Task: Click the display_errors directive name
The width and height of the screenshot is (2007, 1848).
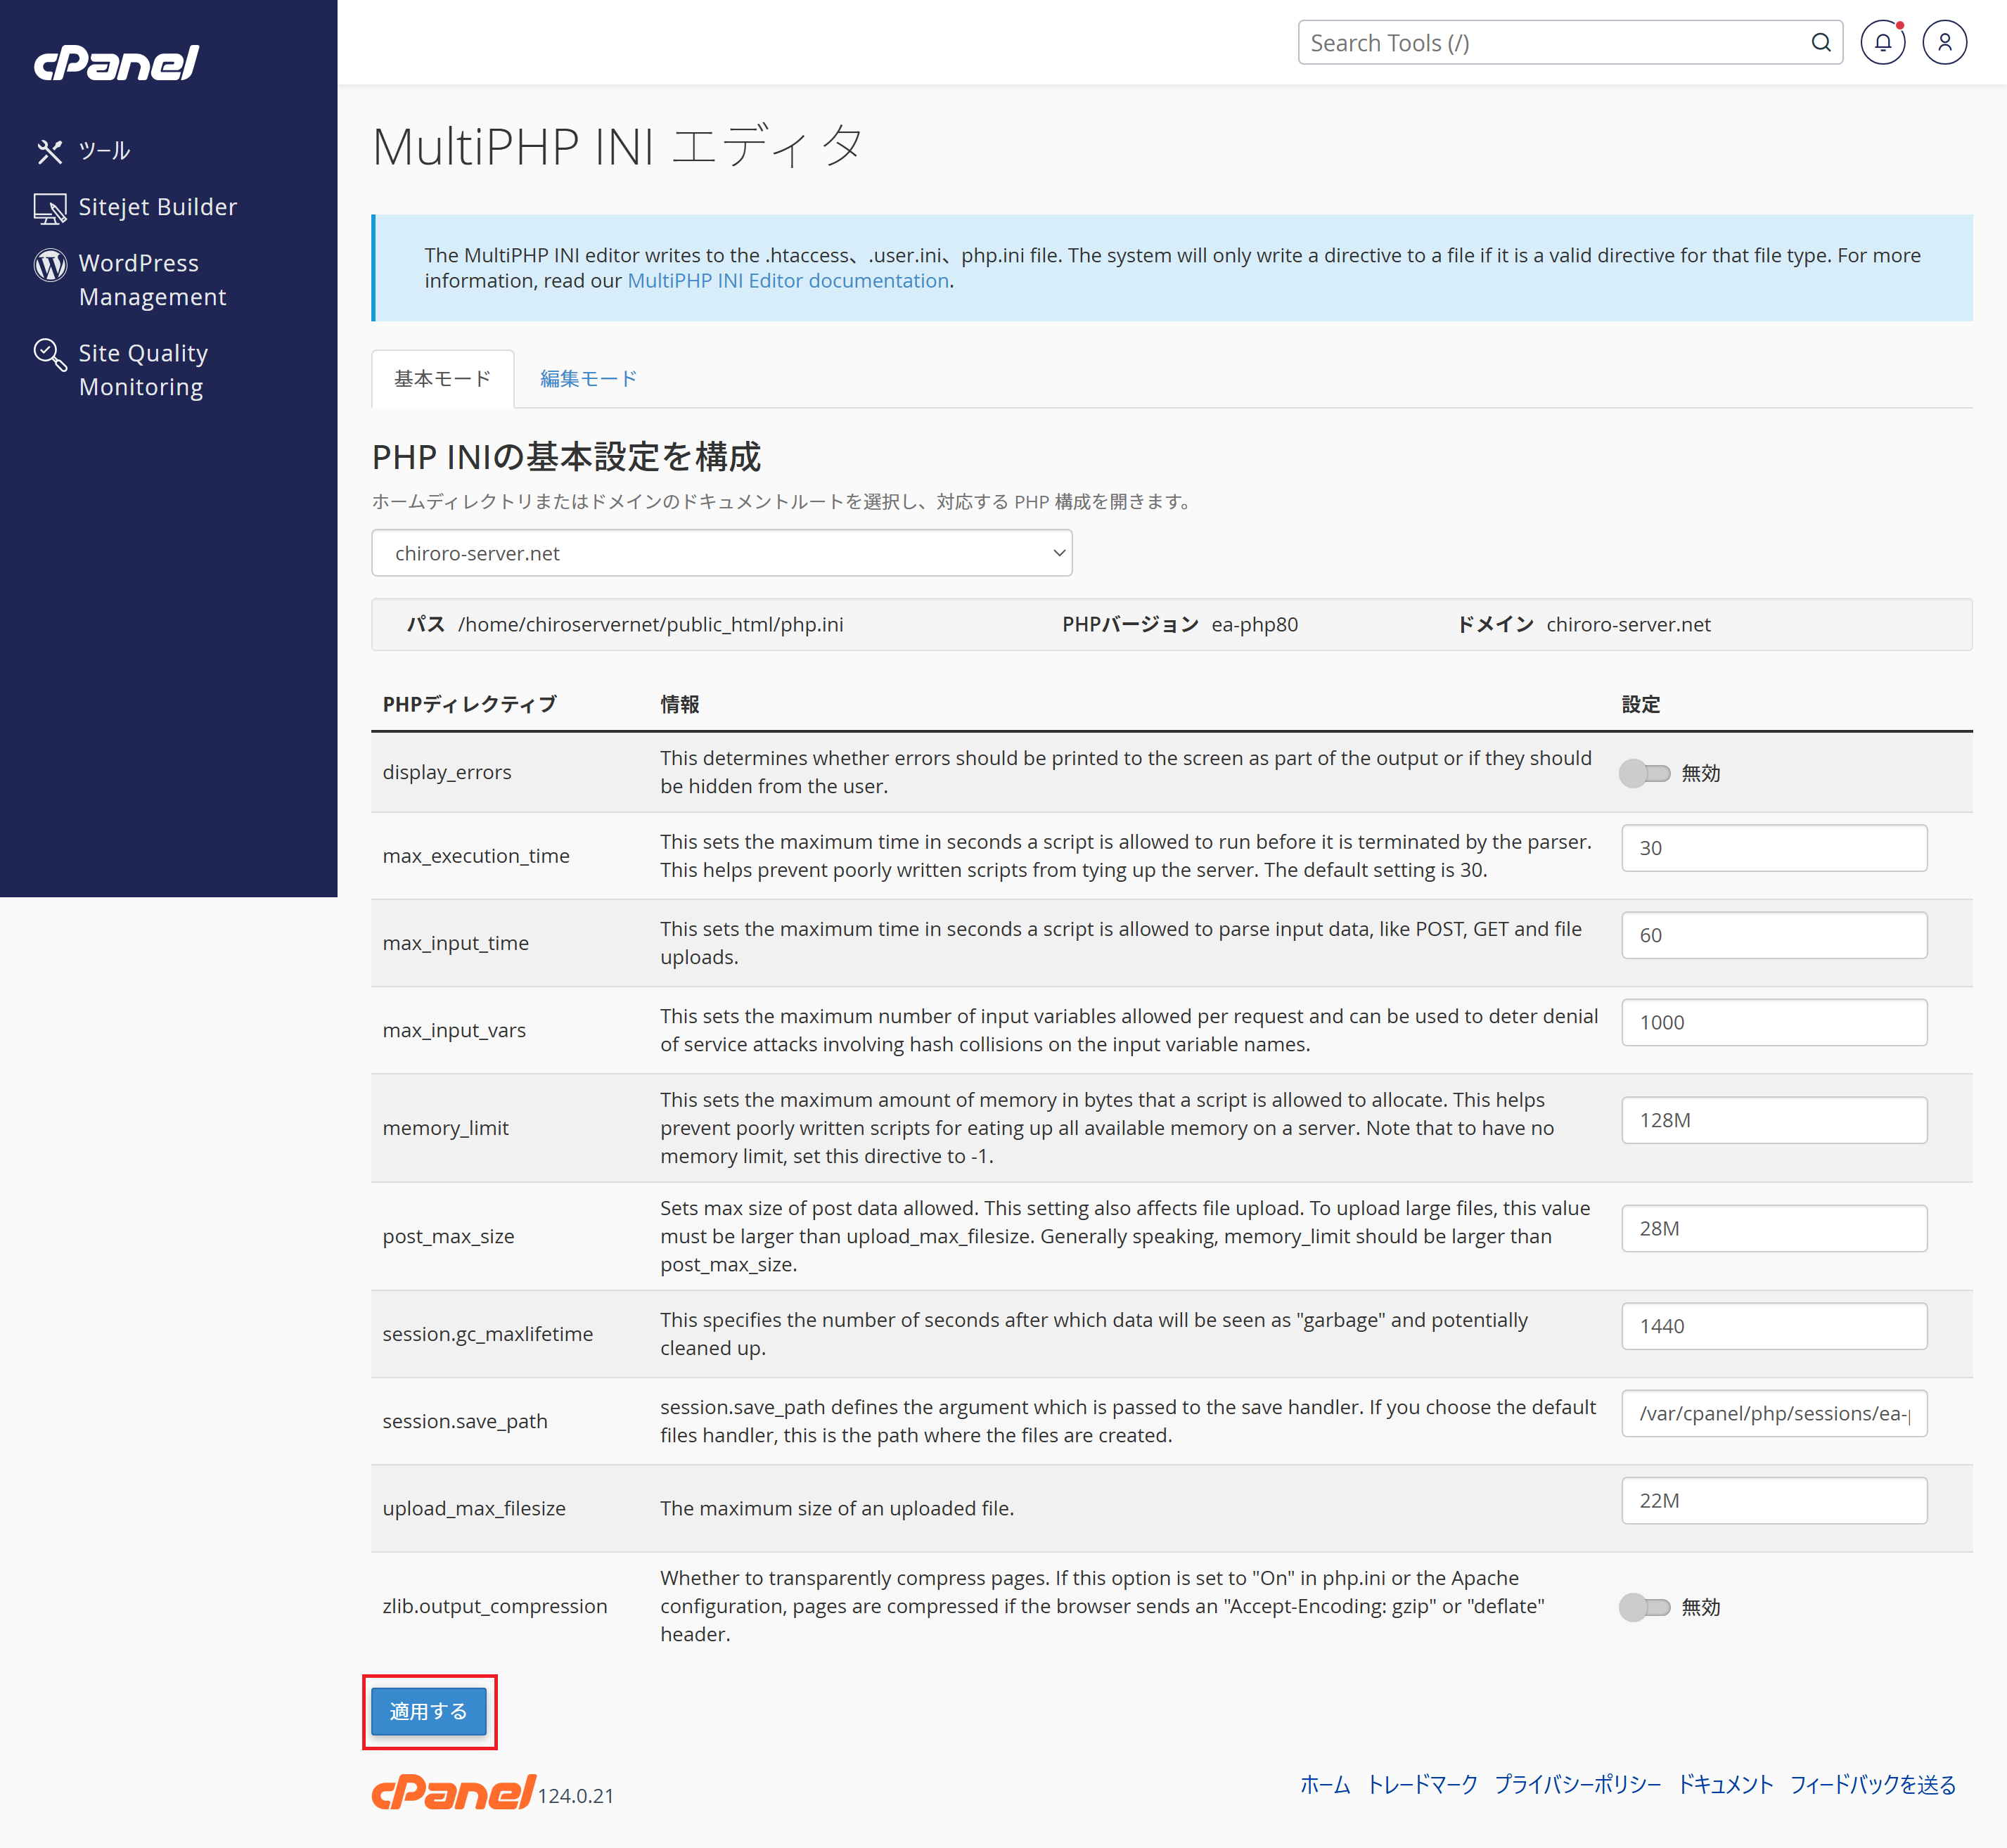Action: pos(447,772)
